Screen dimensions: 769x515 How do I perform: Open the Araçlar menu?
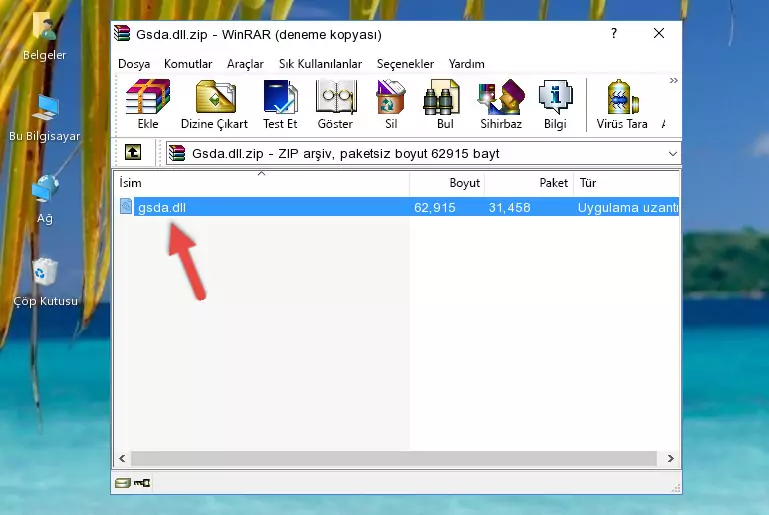click(245, 64)
